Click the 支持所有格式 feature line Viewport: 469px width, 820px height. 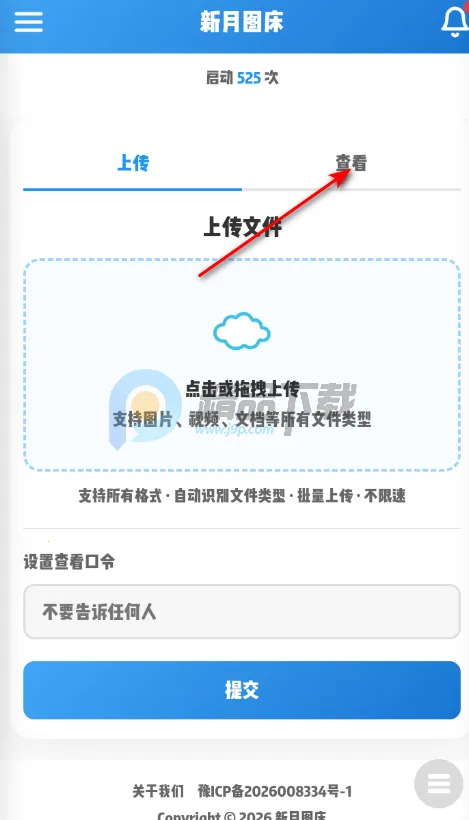(242, 495)
